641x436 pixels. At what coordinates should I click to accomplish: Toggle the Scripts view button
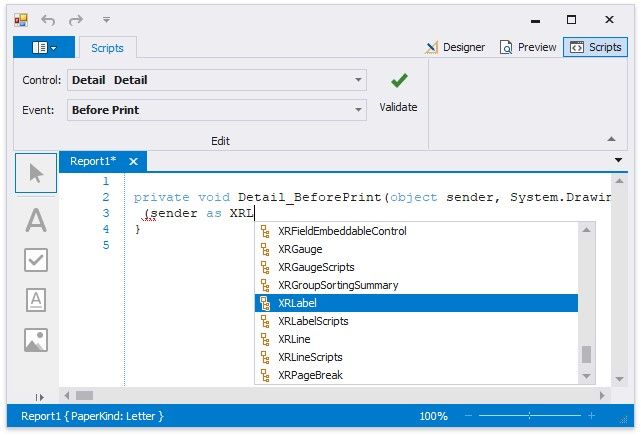click(595, 47)
